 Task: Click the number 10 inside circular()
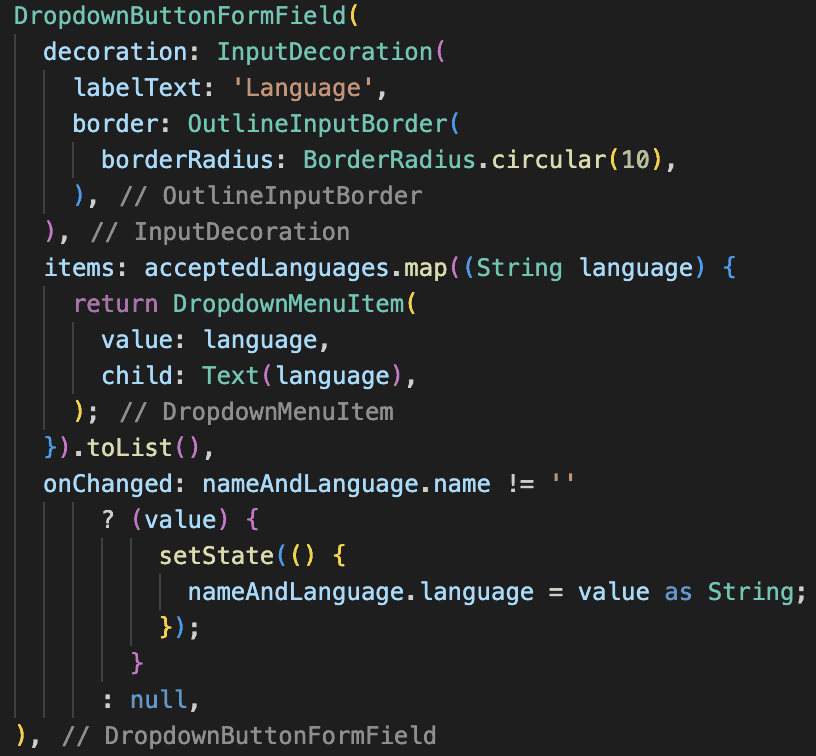point(635,159)
